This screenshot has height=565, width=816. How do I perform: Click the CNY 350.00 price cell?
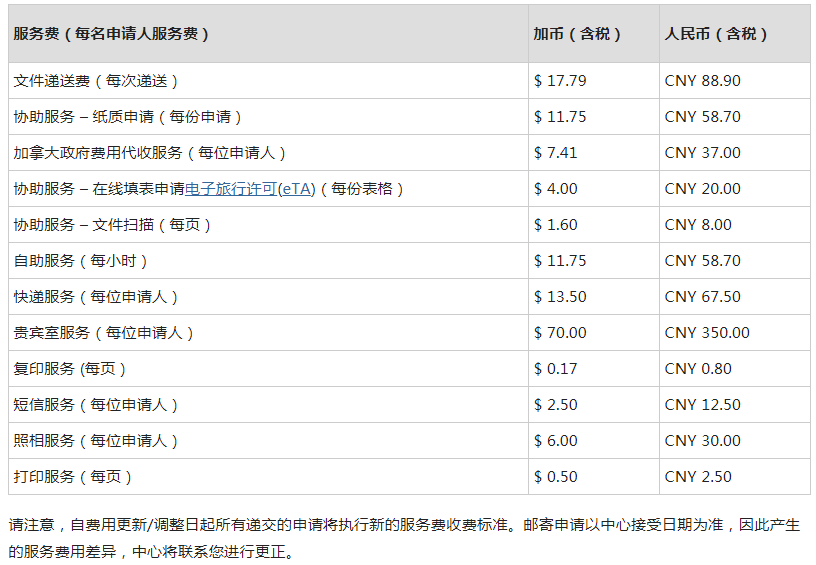706,333
